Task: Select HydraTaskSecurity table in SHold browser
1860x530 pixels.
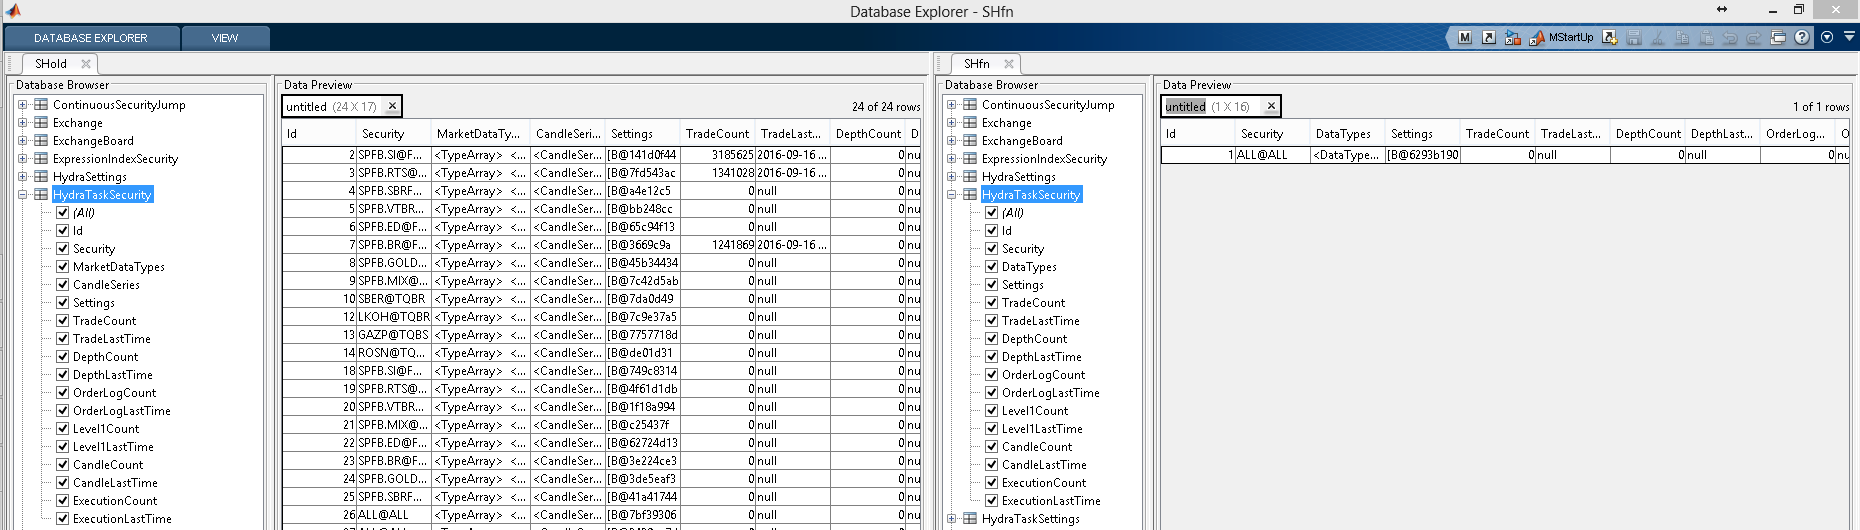Action: pyautogui.click(x=102, y=194)
